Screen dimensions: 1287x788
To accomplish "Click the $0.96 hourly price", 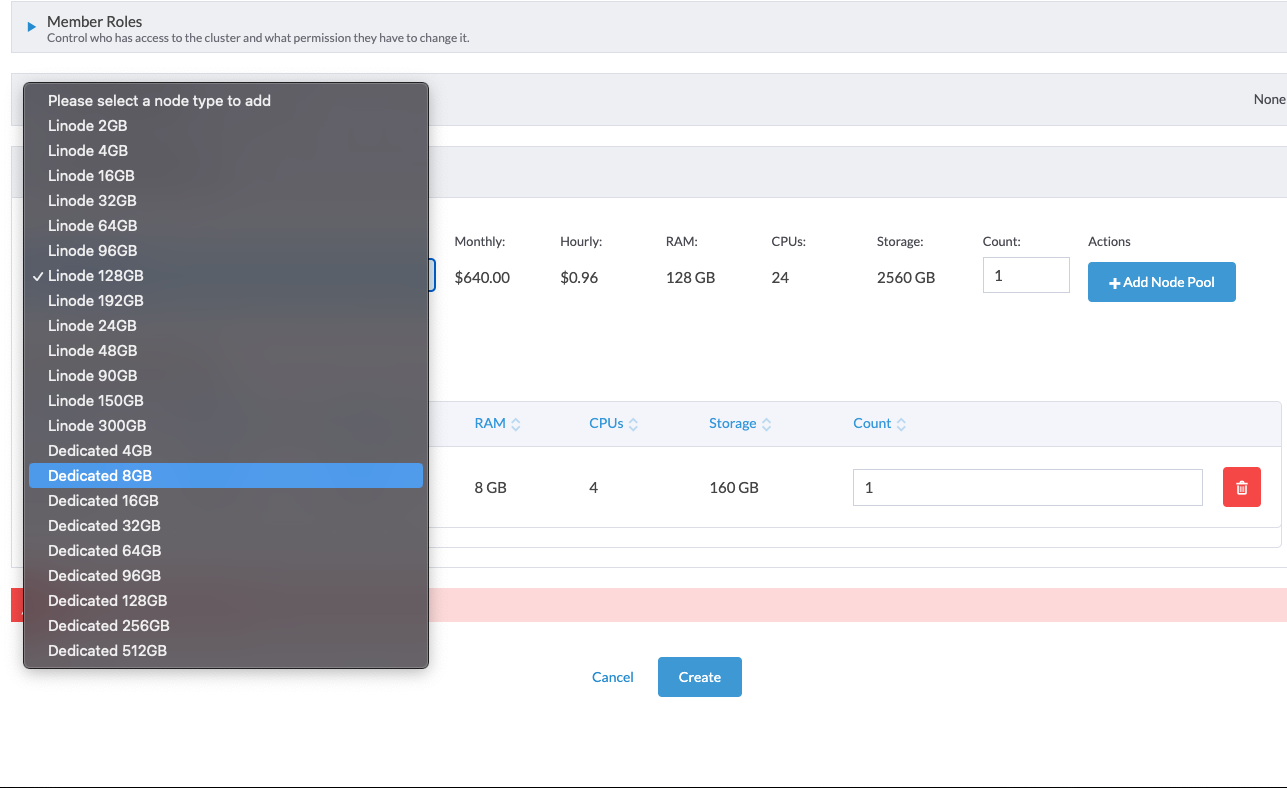I will 579,277.
